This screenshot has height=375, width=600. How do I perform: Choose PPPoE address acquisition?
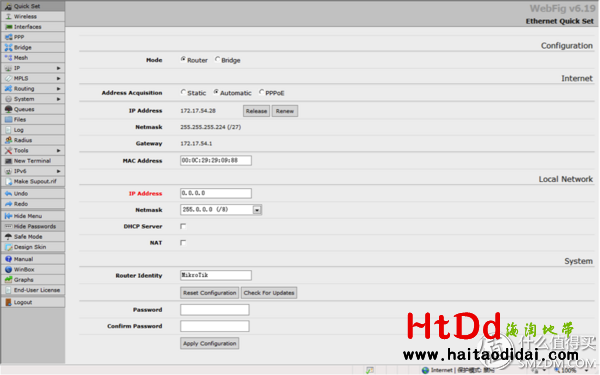click(261, 92)
